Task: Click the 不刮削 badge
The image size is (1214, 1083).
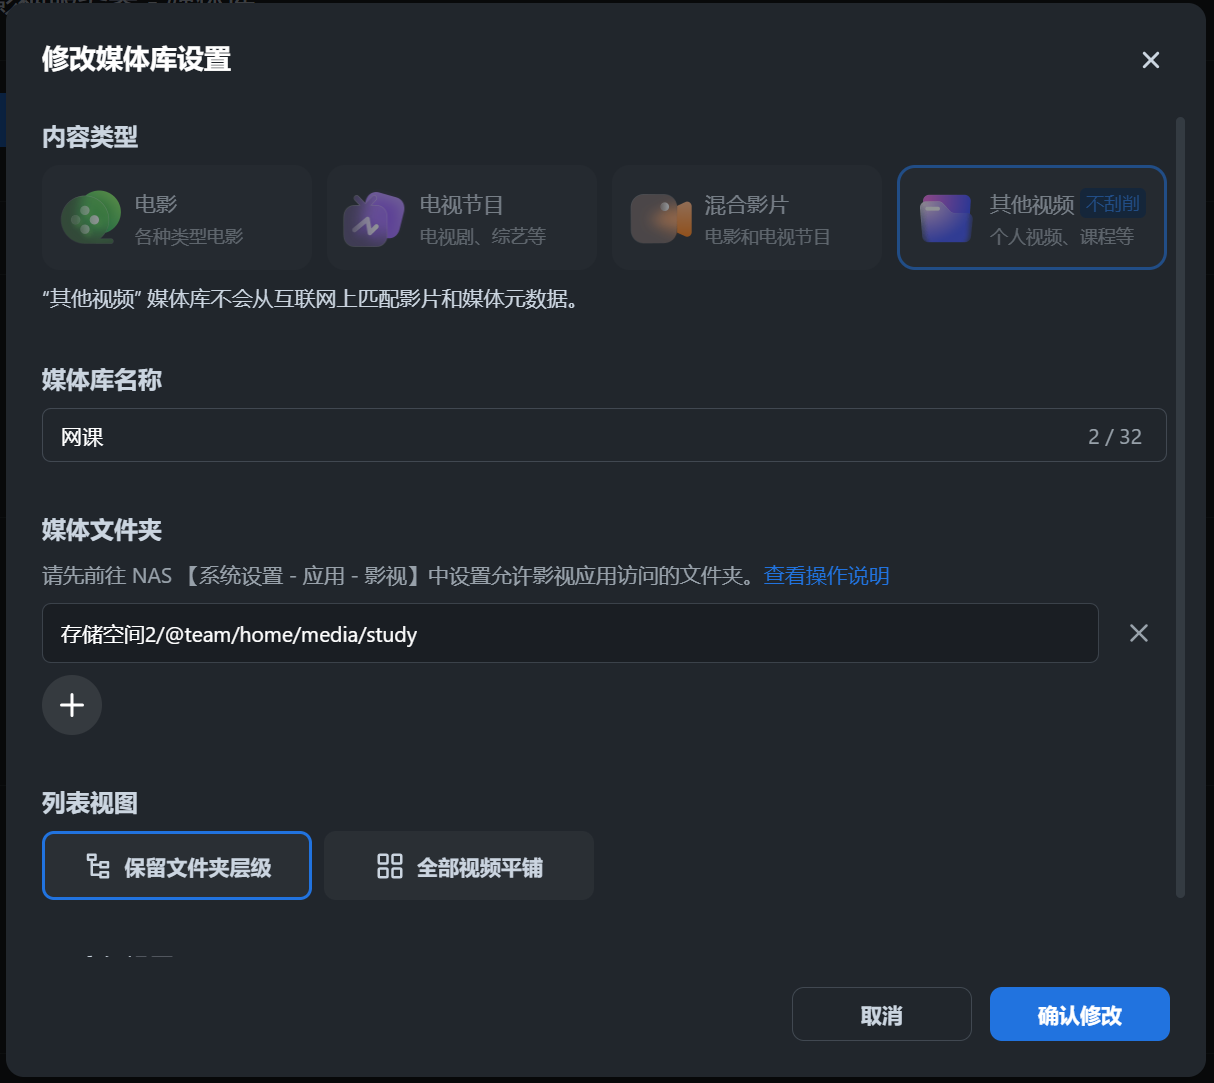Action: tap(1113, 204)
